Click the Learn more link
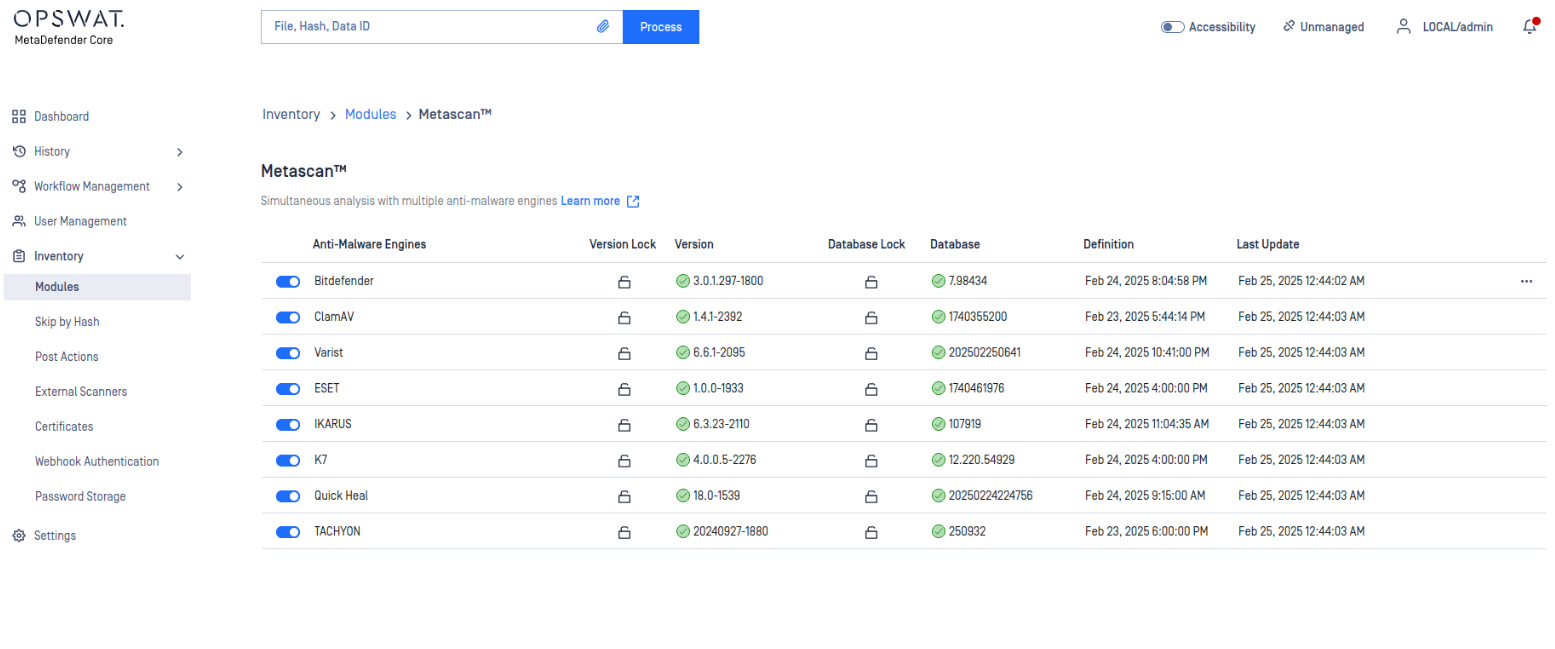Screen dimensions: 1555x649 tap(590, 201)
